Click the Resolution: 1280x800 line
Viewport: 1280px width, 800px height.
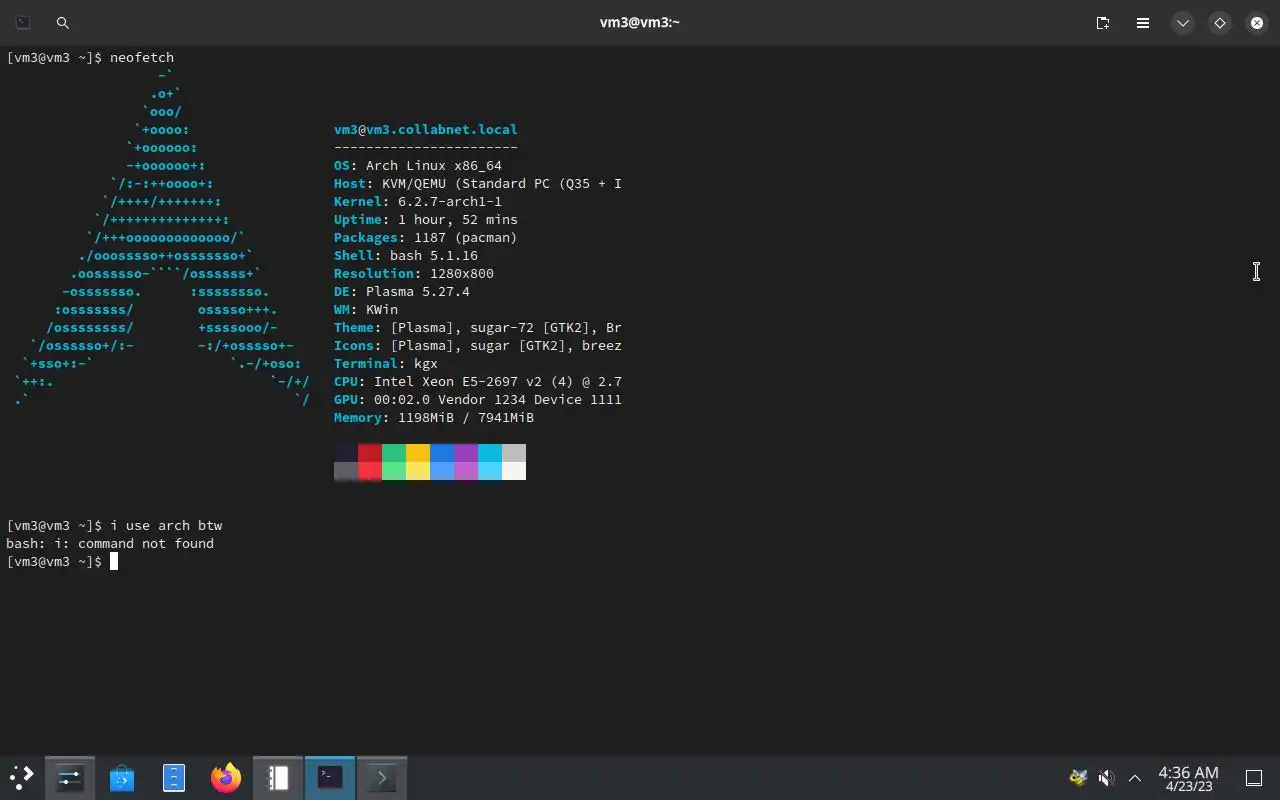tap(414, 273)
